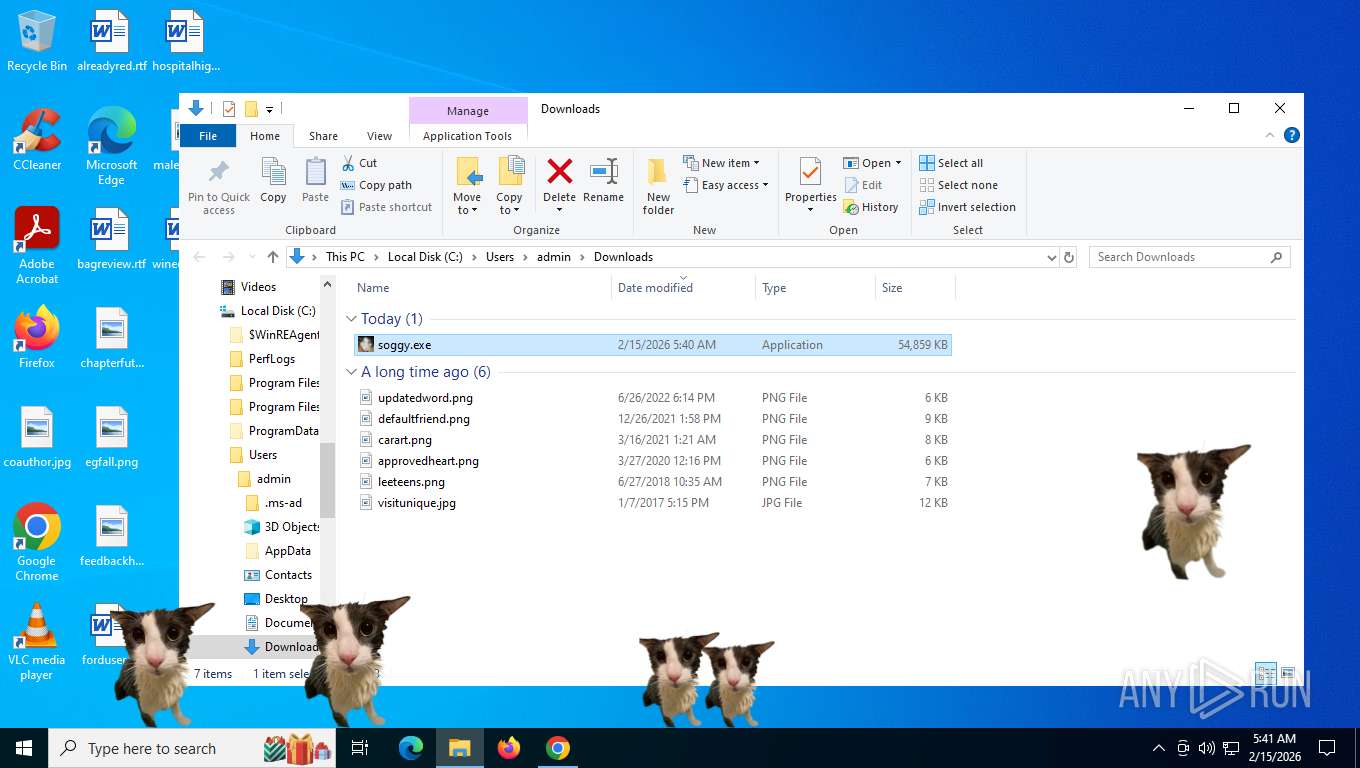The image size is (1360, 768).
Task: Click Copy path in ribbon
Action: point(376,185)
